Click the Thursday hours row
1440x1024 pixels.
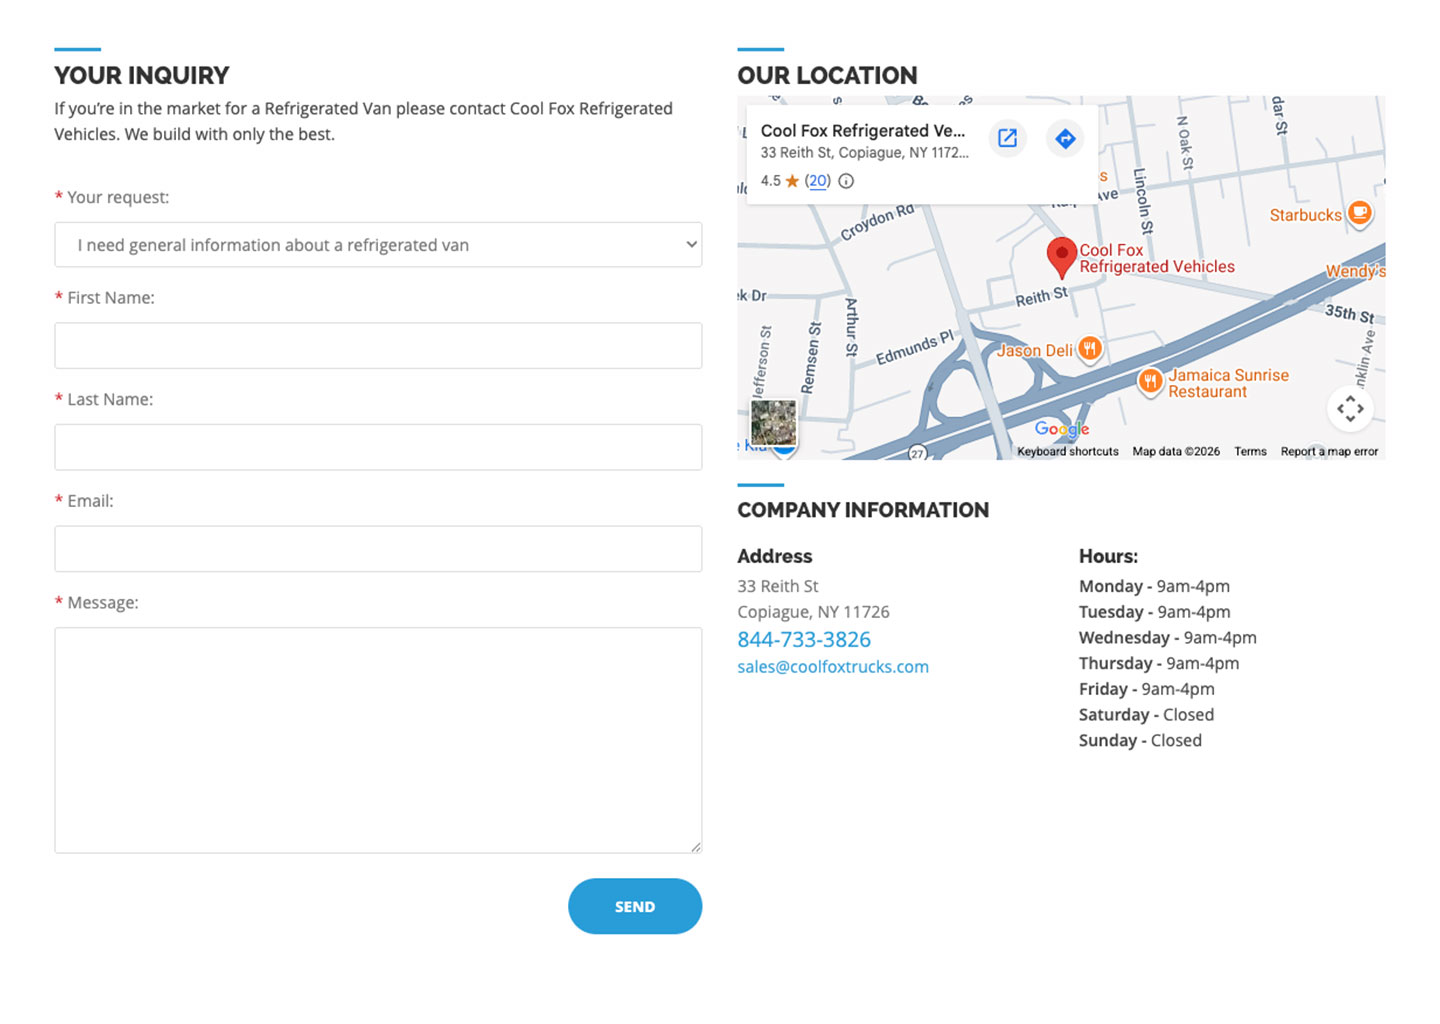coord(1158,663)
